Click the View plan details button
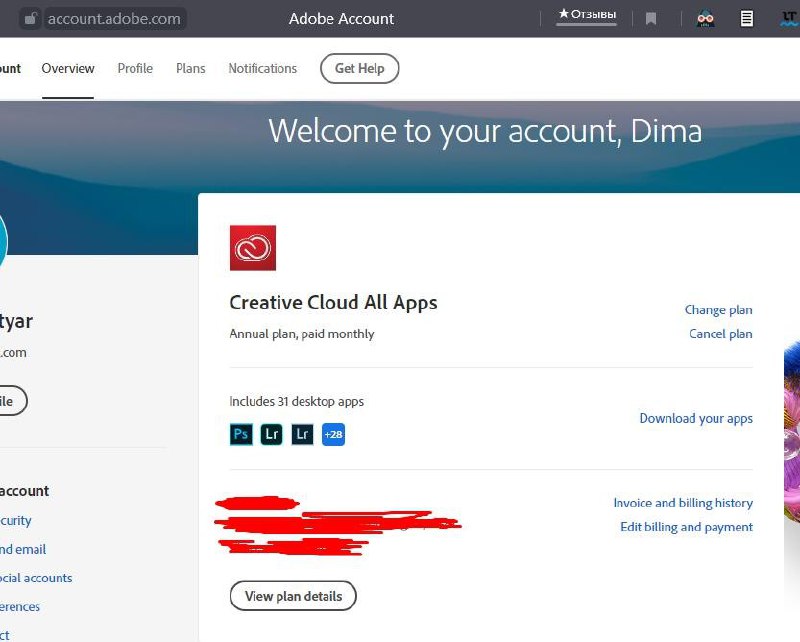The width and height of the screenshot is (800, 642). [x=293, y=596]
